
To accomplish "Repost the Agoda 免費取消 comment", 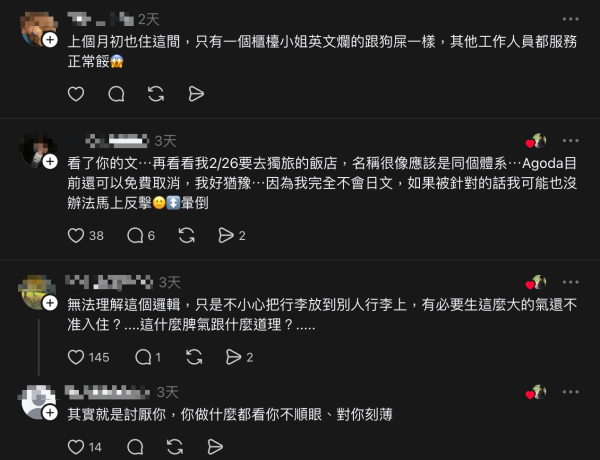I will pos(187,235).
